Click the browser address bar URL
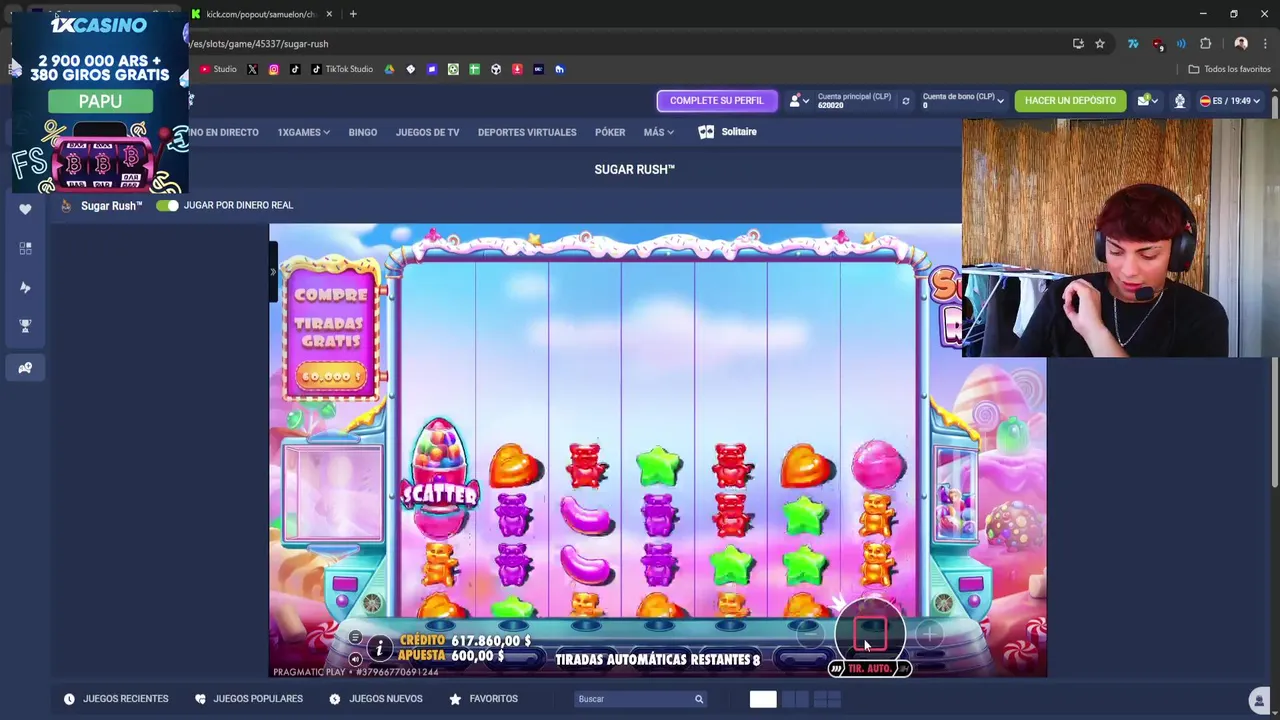This screenshot has width=1280, height=720. tap(260, 44)
